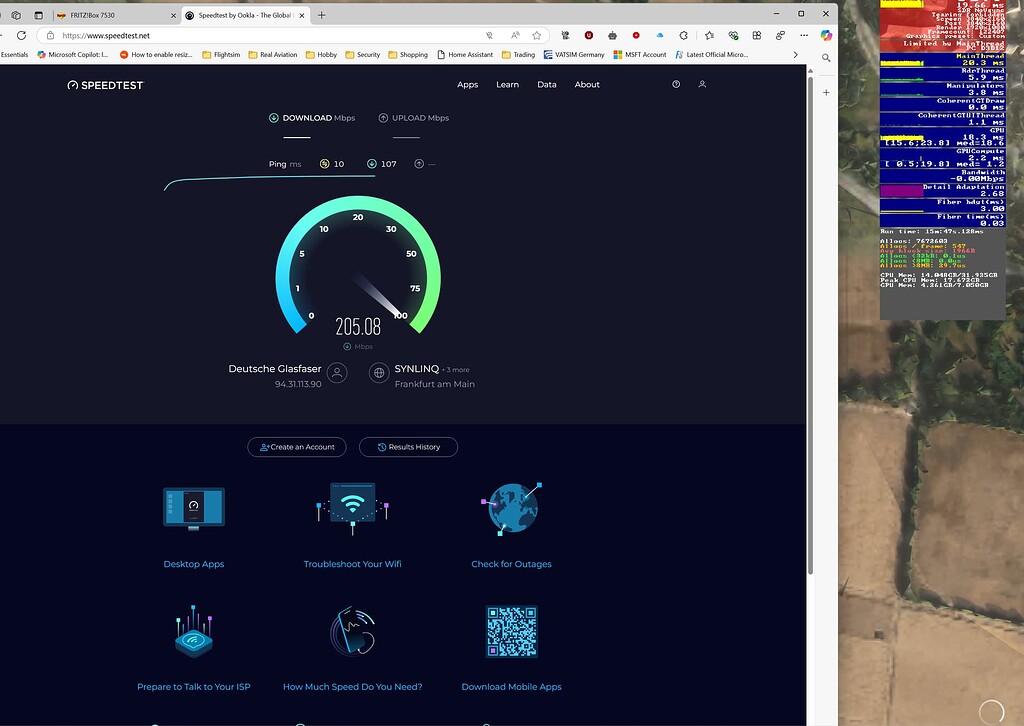This screenshot has width=1024, height=726.
Task: Expand the bookmarks bar overflow chevron
Action: (x=796, y=55)
